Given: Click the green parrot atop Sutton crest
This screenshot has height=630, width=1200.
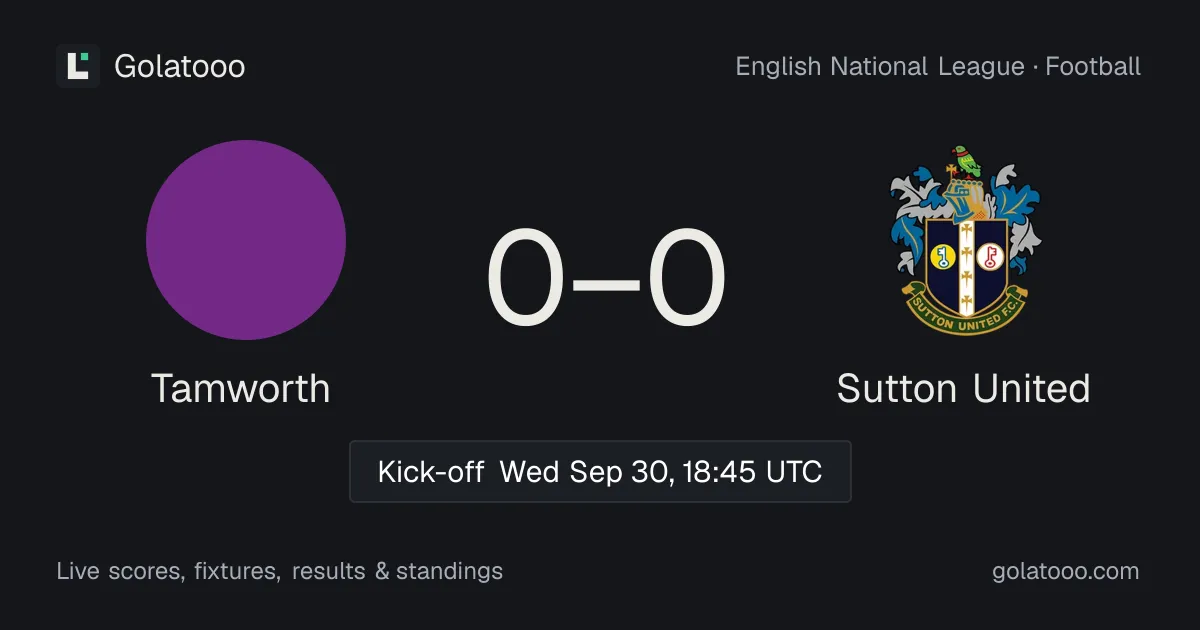Looking at the screenshot, I should point(965,161).
